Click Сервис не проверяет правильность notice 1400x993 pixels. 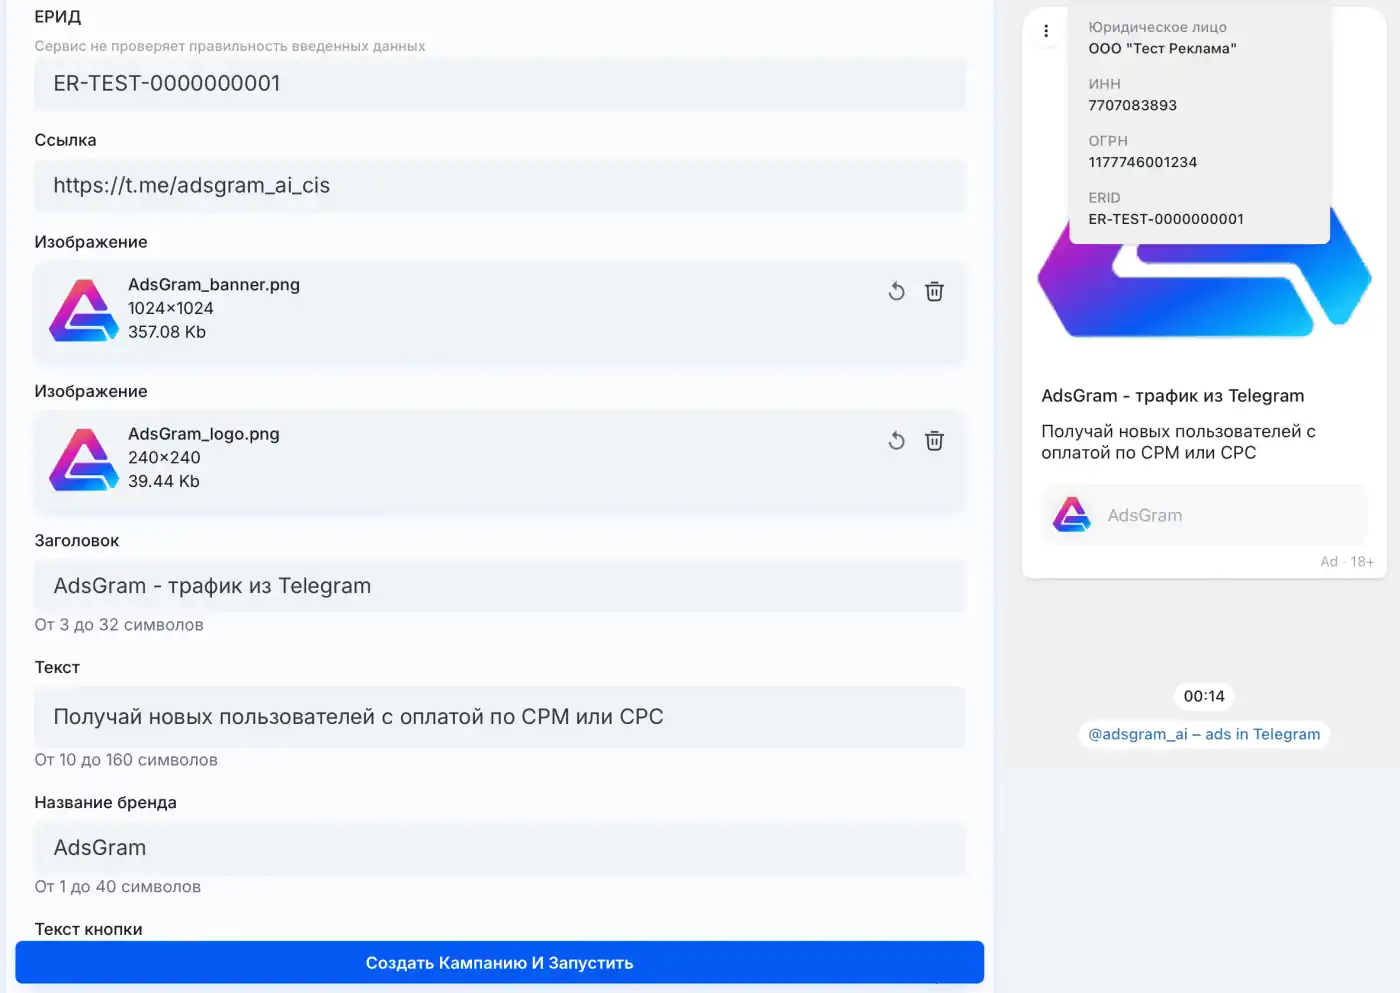(230, 46)
